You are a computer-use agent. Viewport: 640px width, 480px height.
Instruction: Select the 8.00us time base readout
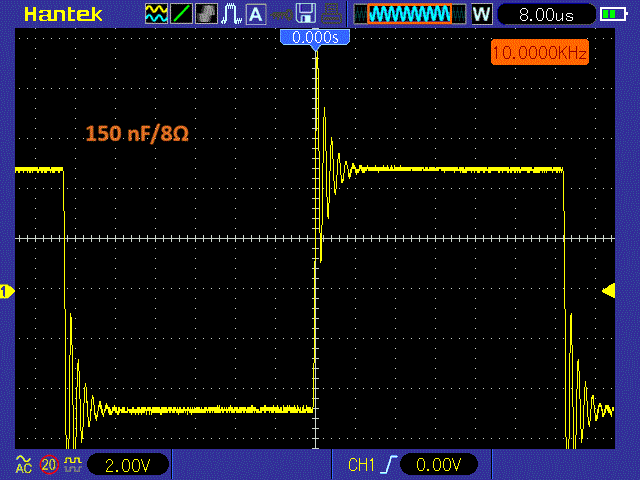[x=546, y=15]
